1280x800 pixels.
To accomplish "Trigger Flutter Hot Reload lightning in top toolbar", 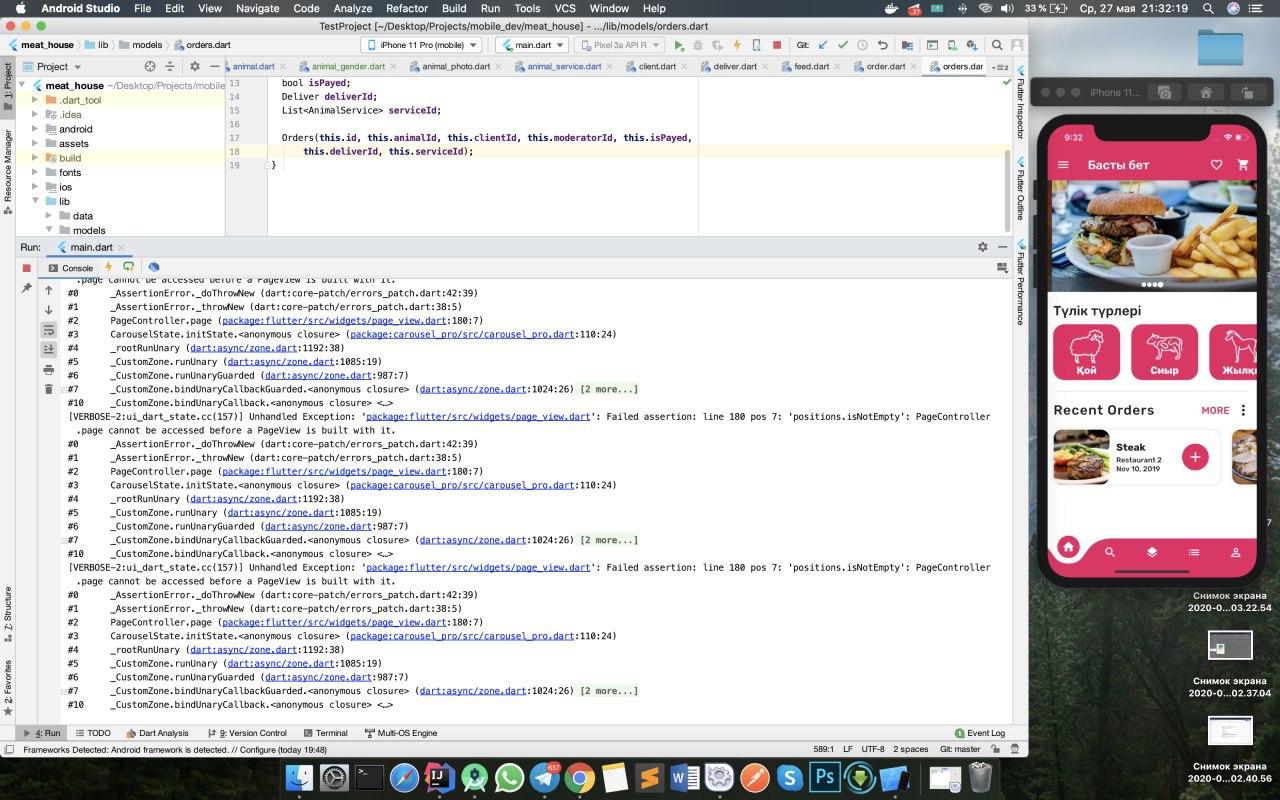I will 737,45.
